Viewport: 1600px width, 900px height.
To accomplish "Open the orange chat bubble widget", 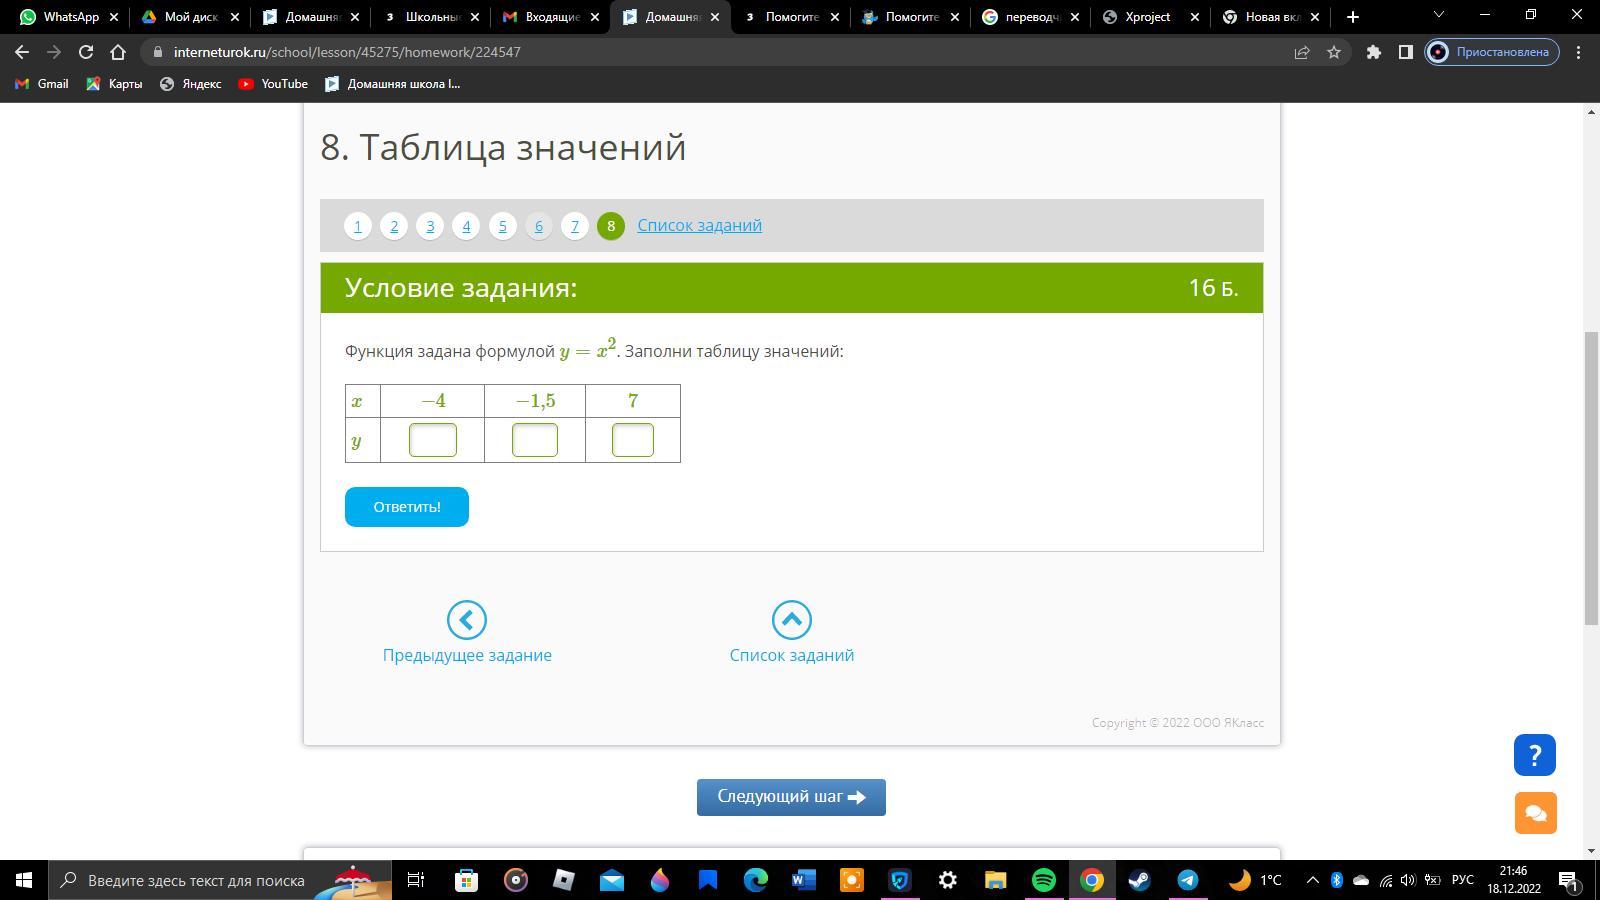I will (1535, 812).
